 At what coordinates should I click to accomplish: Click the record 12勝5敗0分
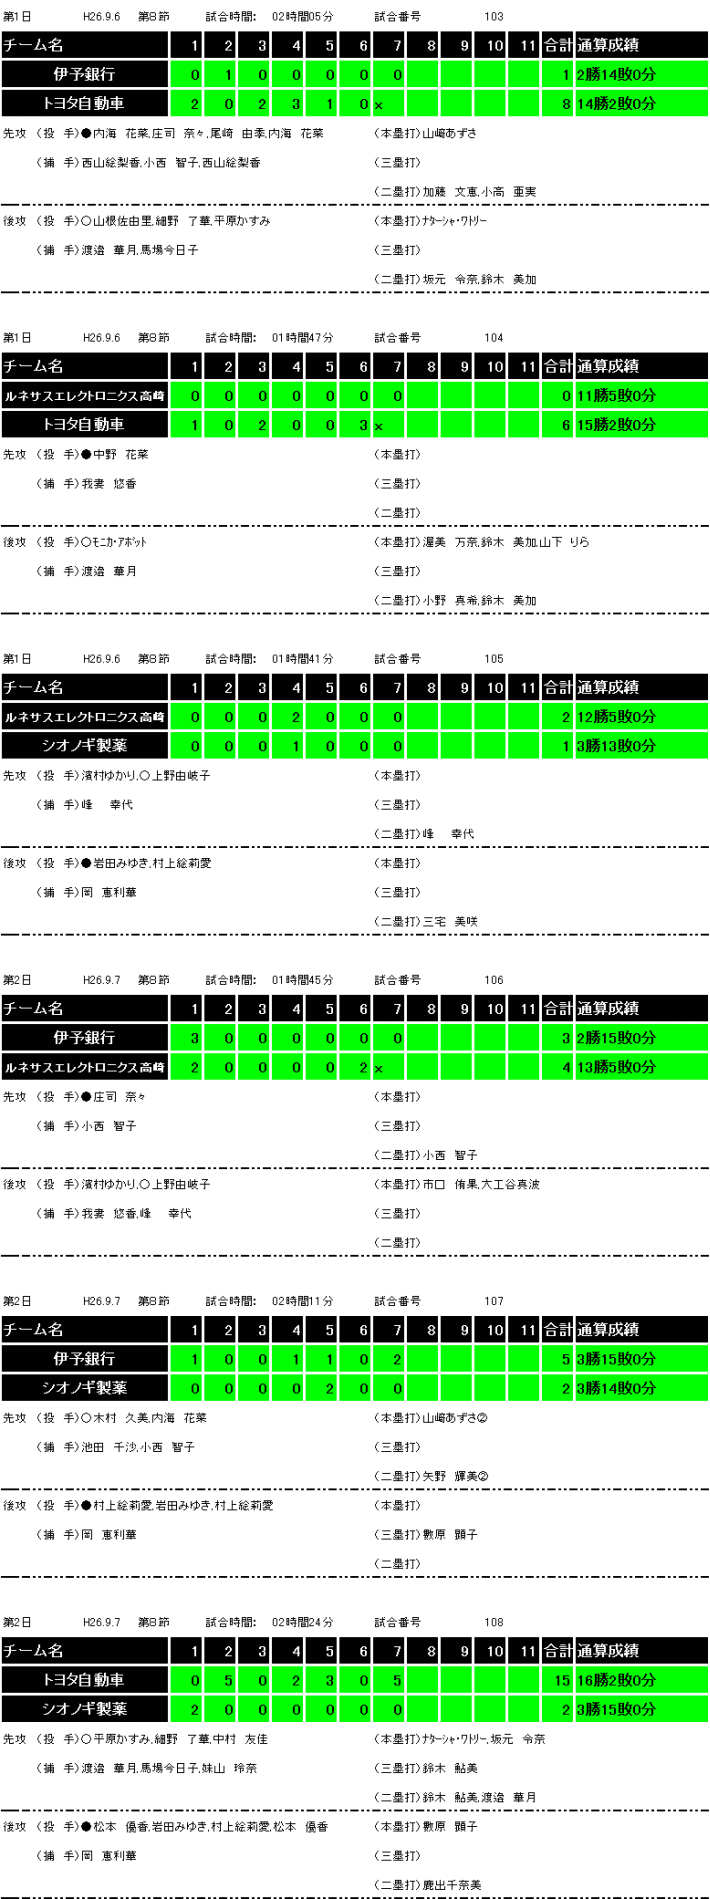click(616, 717)
